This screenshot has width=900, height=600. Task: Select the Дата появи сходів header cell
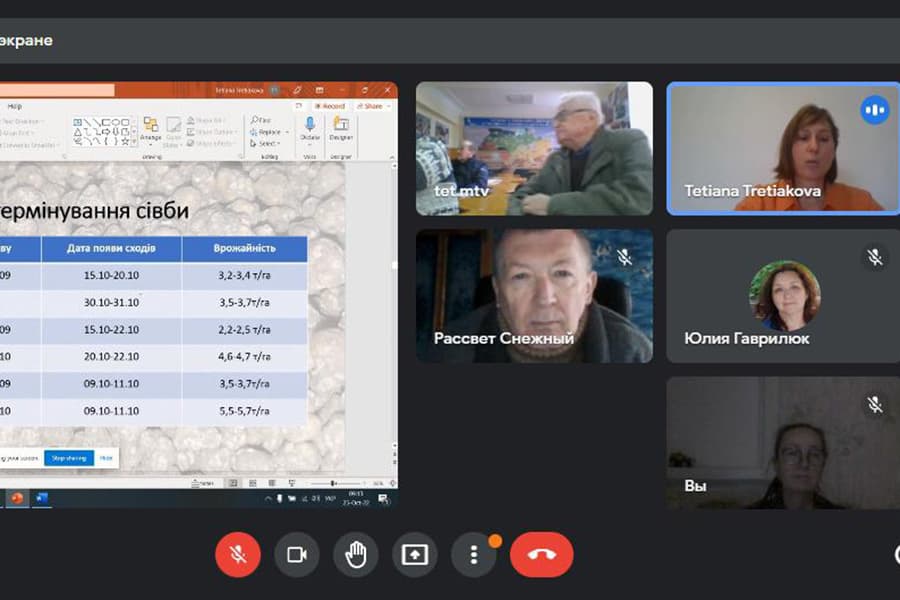111,248
